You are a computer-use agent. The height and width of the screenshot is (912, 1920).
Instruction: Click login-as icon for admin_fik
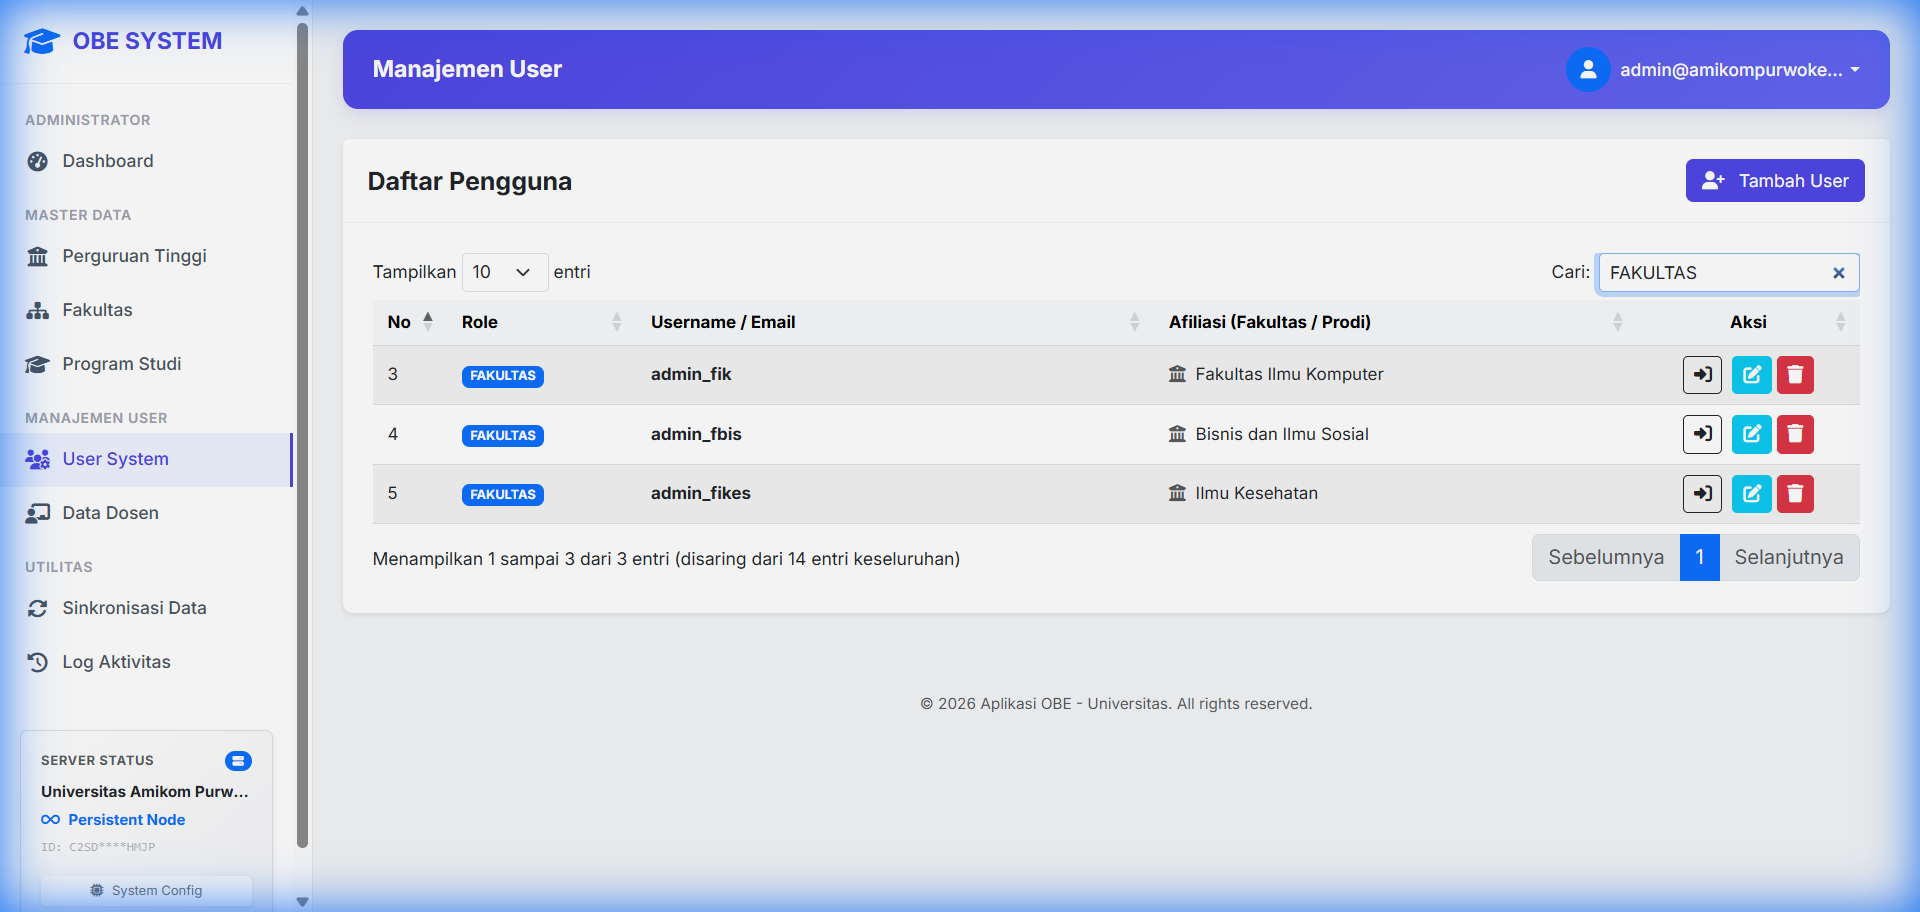click(x=1701, y=375)
